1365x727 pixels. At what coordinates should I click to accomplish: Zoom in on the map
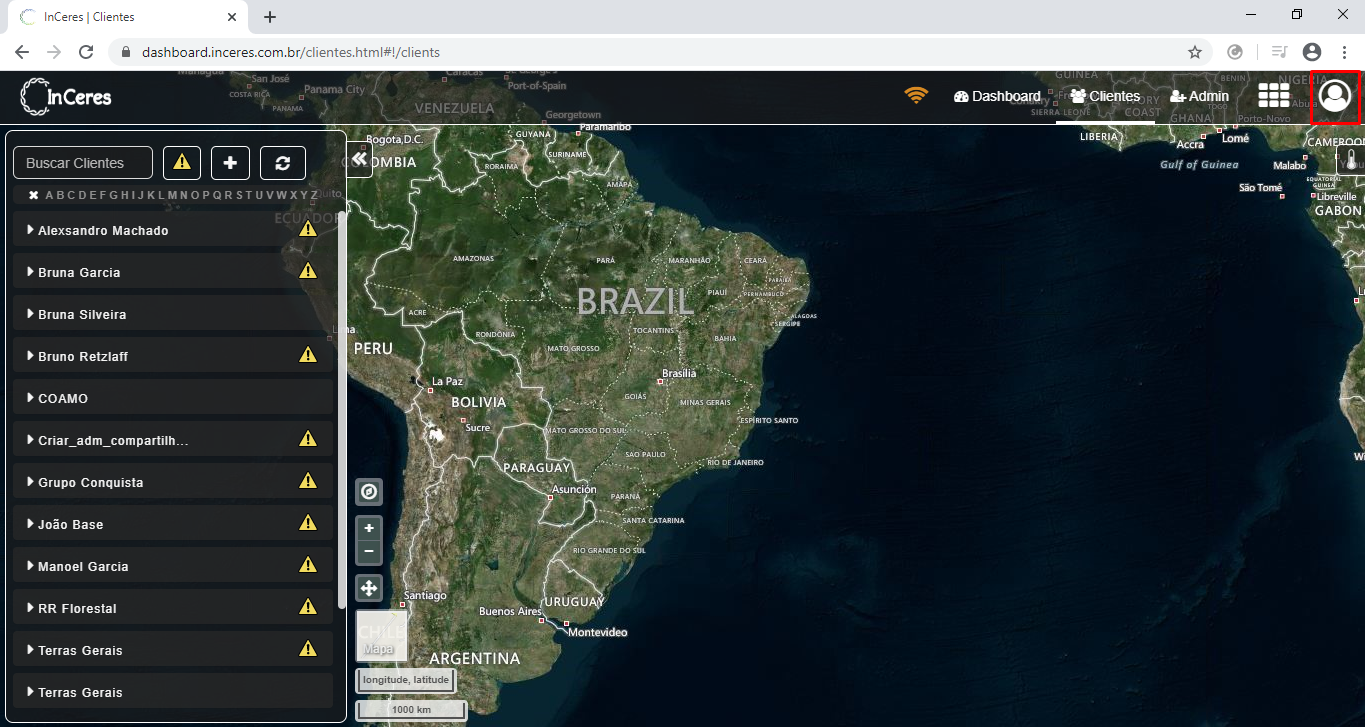[369, 528]
